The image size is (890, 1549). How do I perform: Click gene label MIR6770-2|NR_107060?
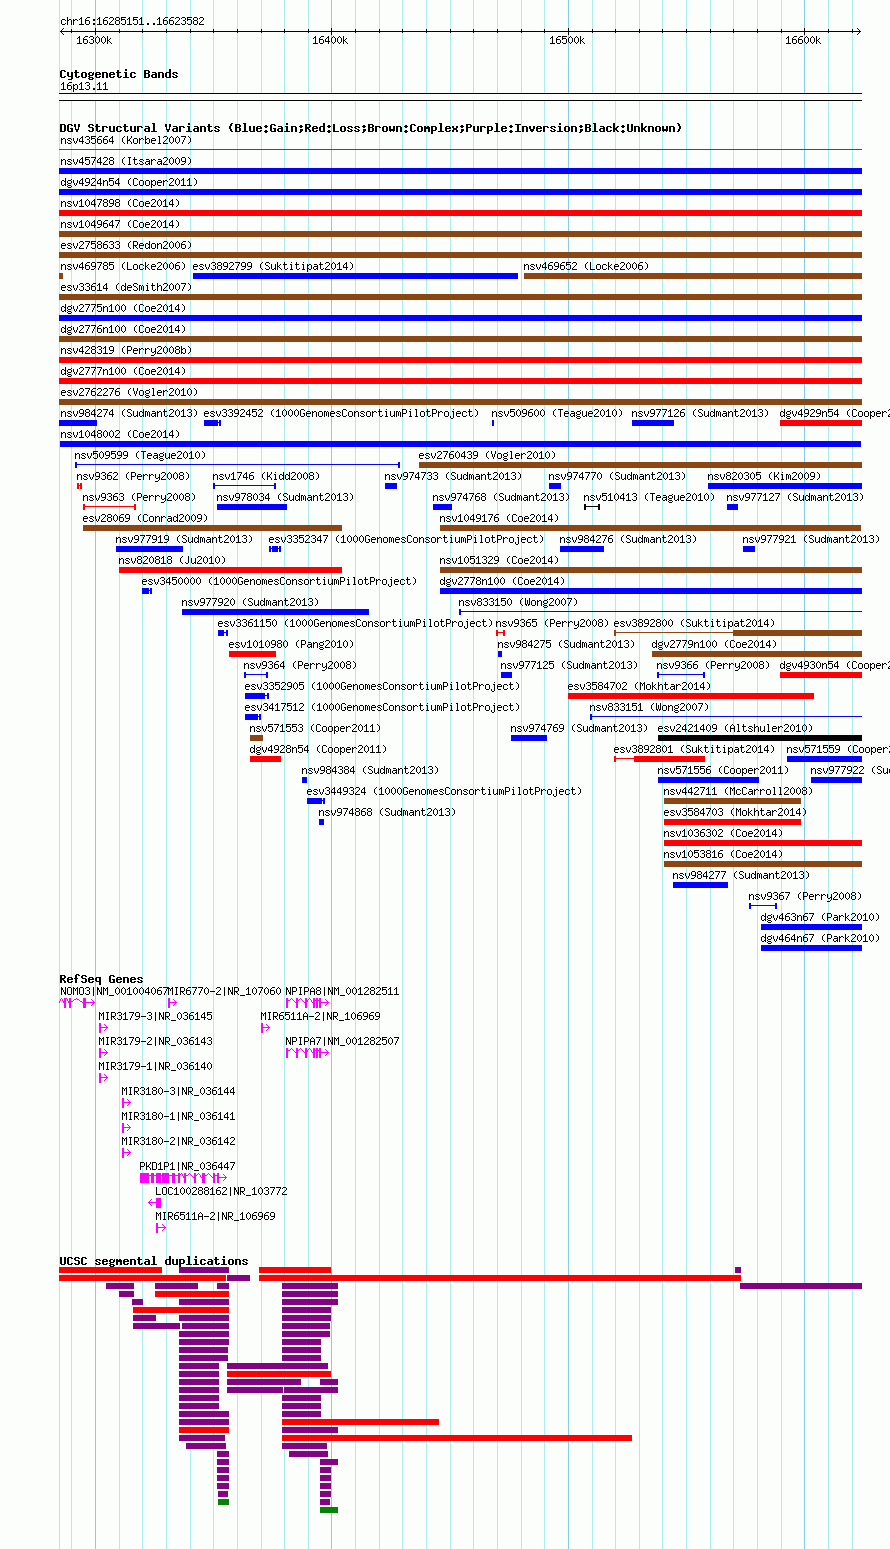click(225, 991)
